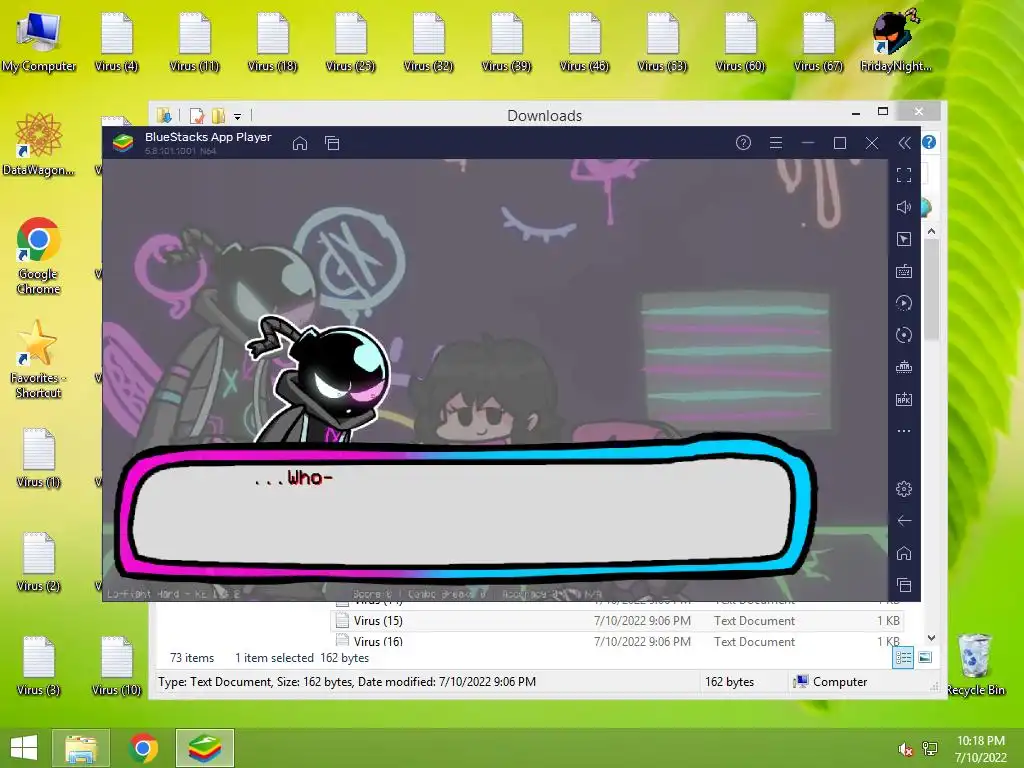The width and height of the screenshot is (1024, 768).
Task: Switch Downloads to large thumbnails view
Action: (x=925, y=658)
